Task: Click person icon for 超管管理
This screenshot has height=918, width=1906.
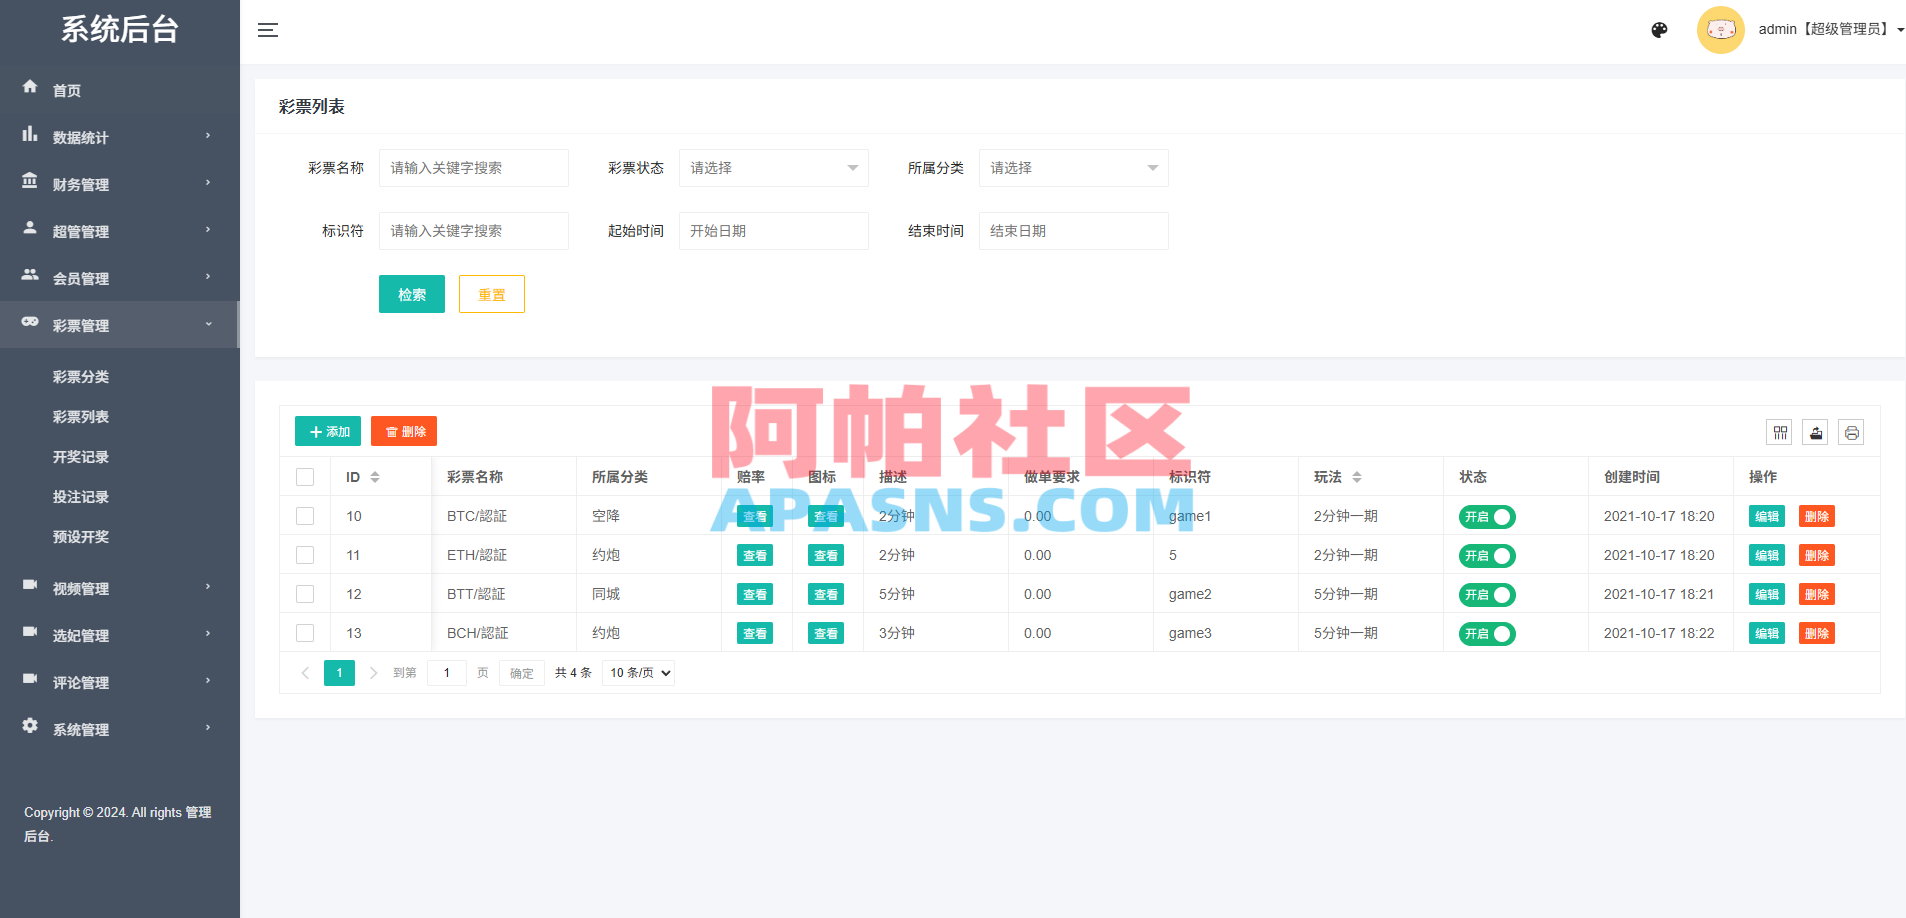Action: click(30, 228)
